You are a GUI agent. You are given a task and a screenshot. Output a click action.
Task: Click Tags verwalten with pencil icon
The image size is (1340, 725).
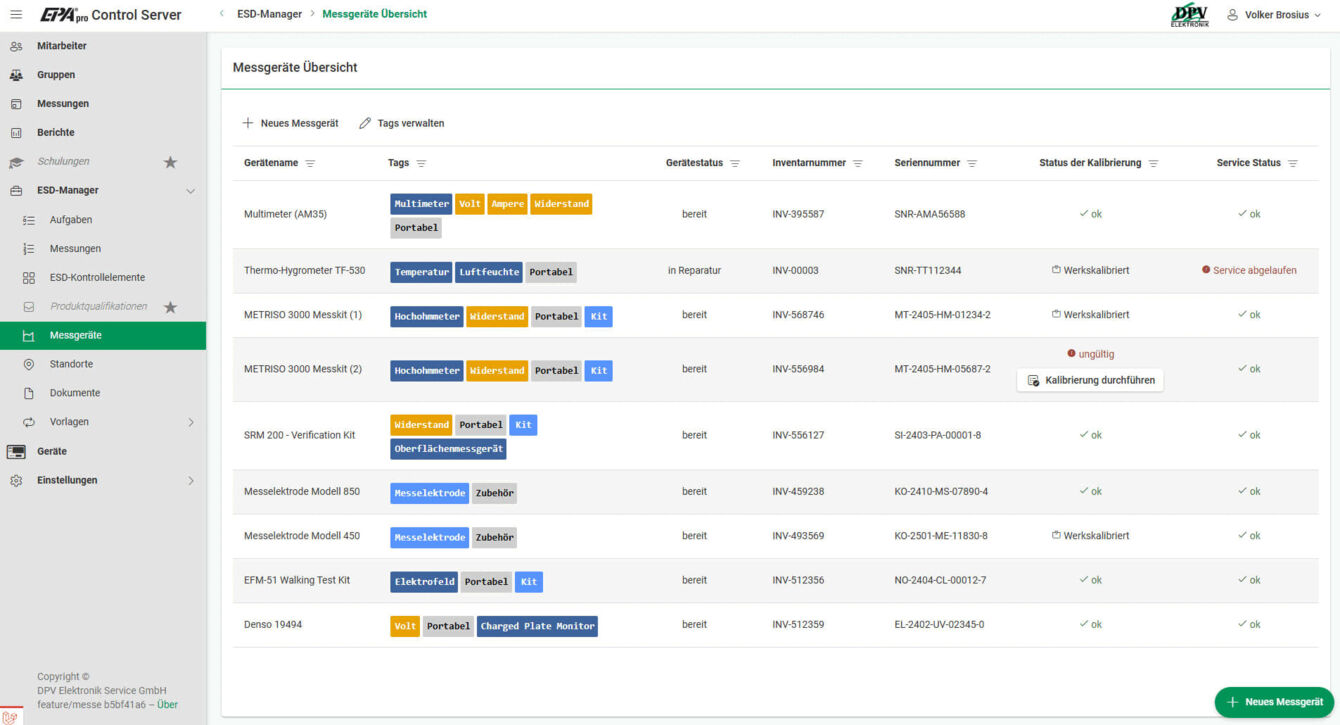(402, 123)
